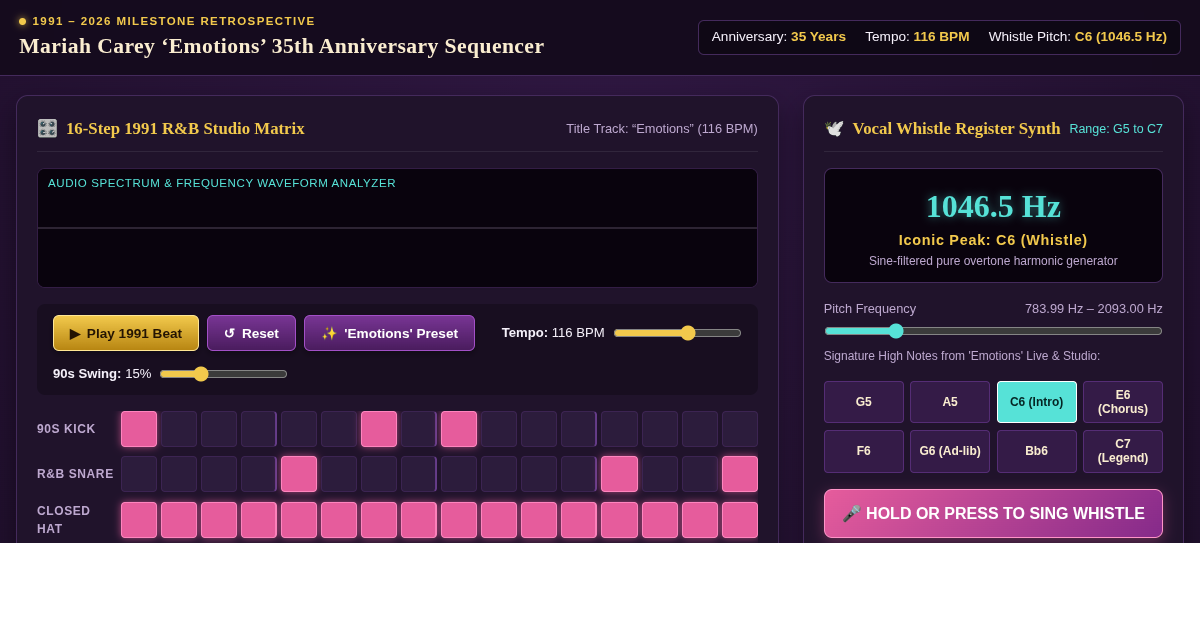Viewport: 1200px width, 630px height.
Task: Click 'Tempo: 116 BPM' in top header bar
Action: coord(917,37)
